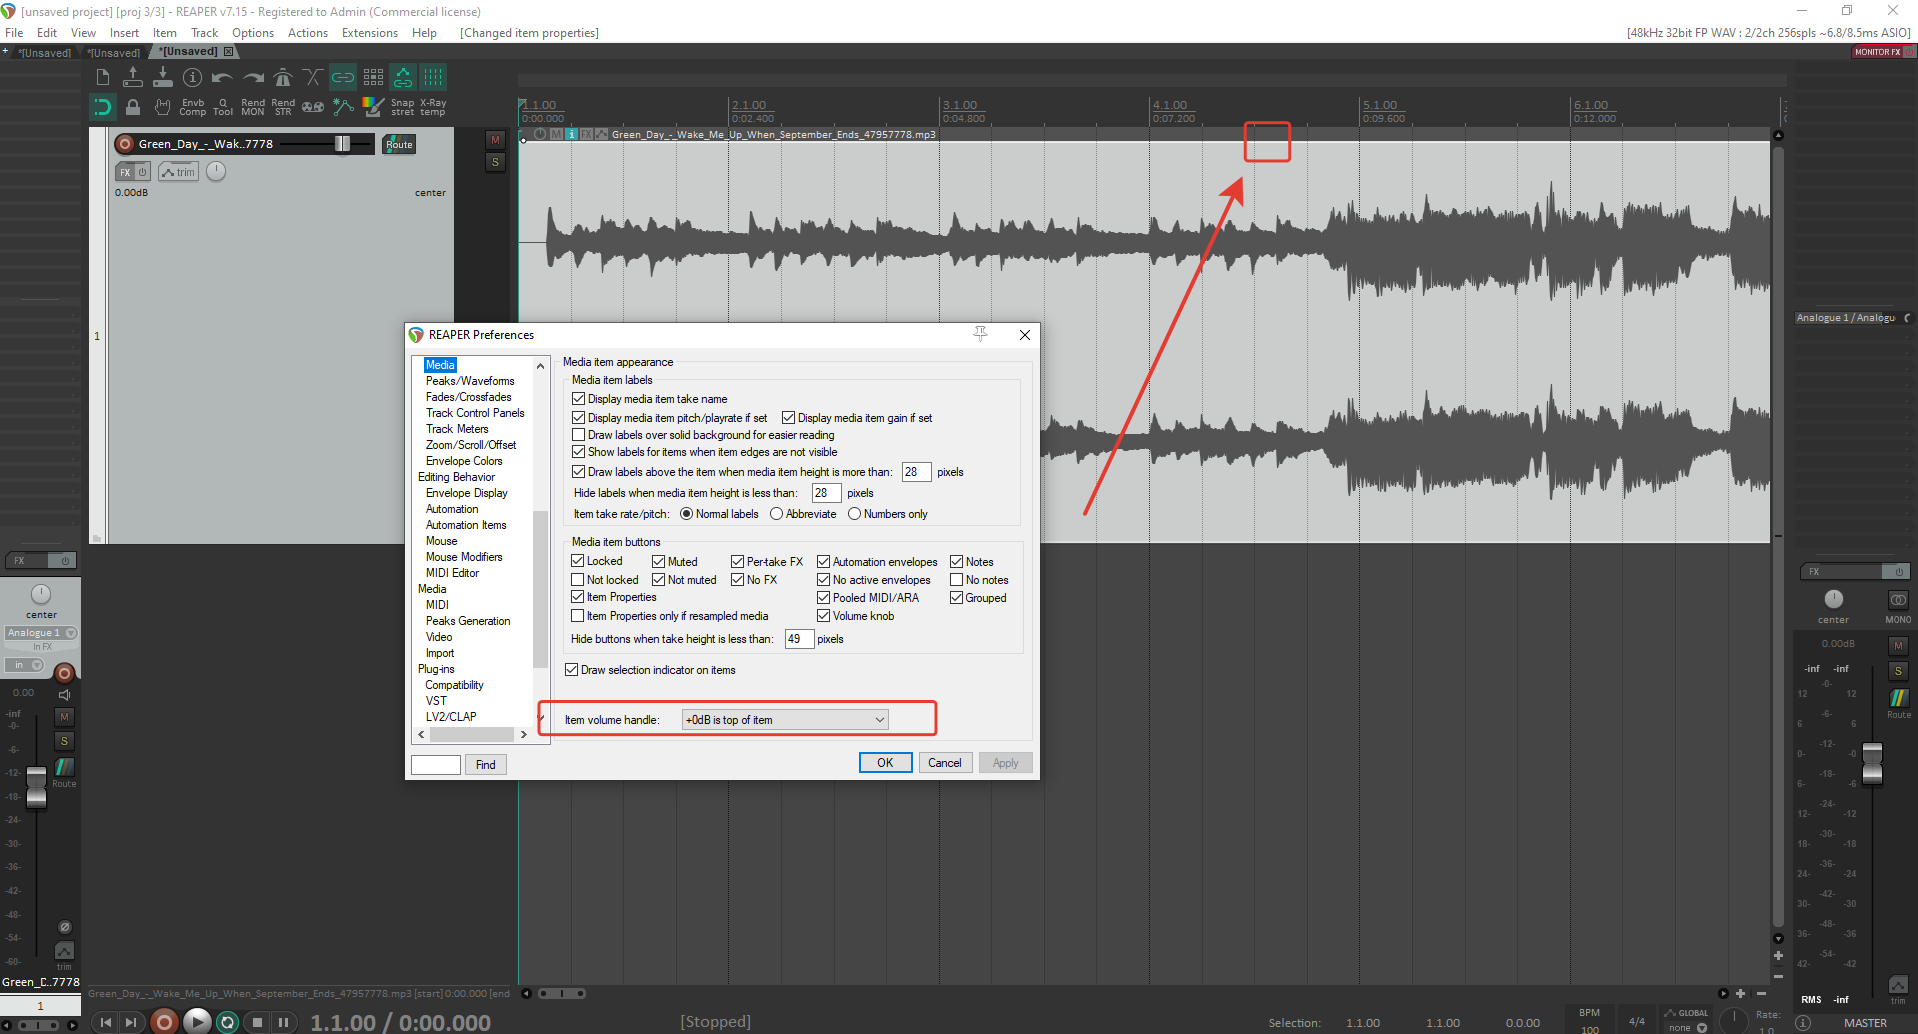Click the Rend MON toolbar button

(x=253, y=107)
